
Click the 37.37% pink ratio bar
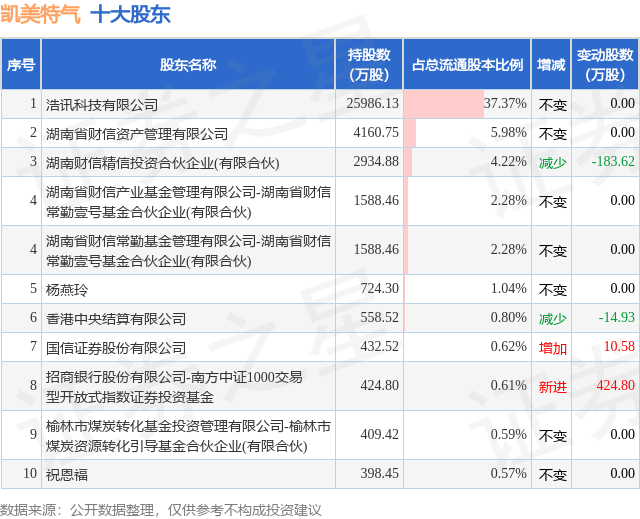pyautogui.click(x=444, y=104)
